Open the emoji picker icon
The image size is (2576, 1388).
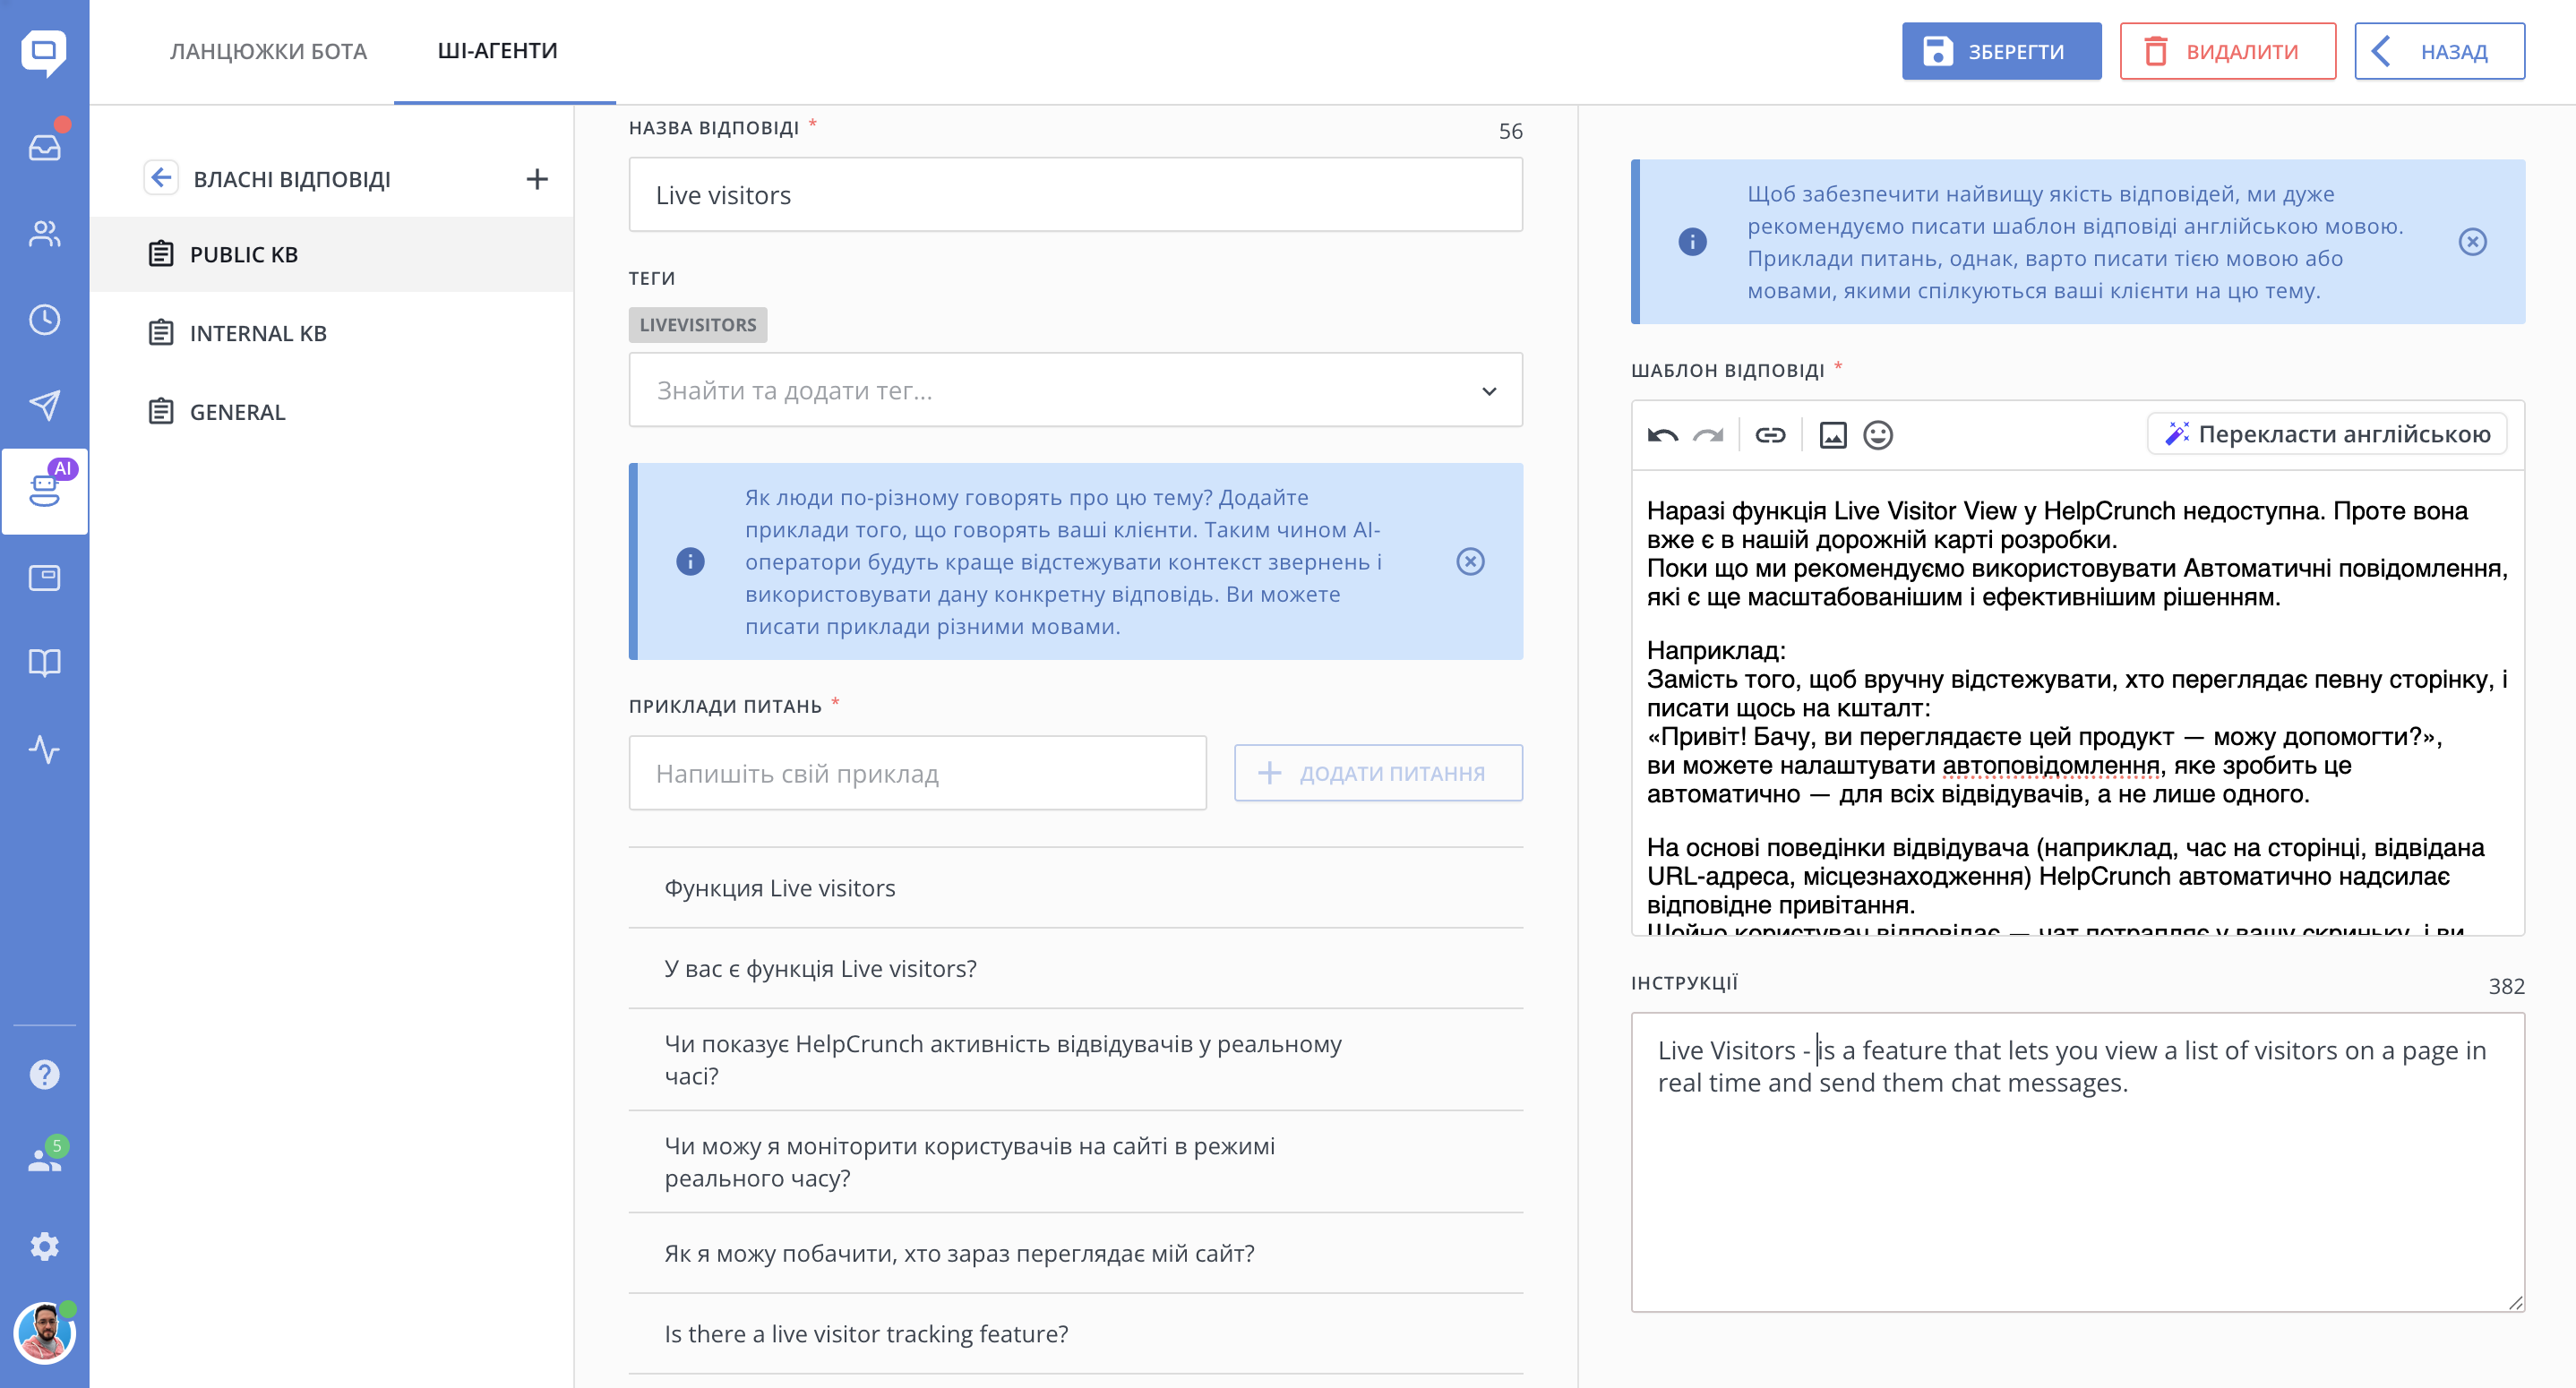coord(1878,435)
